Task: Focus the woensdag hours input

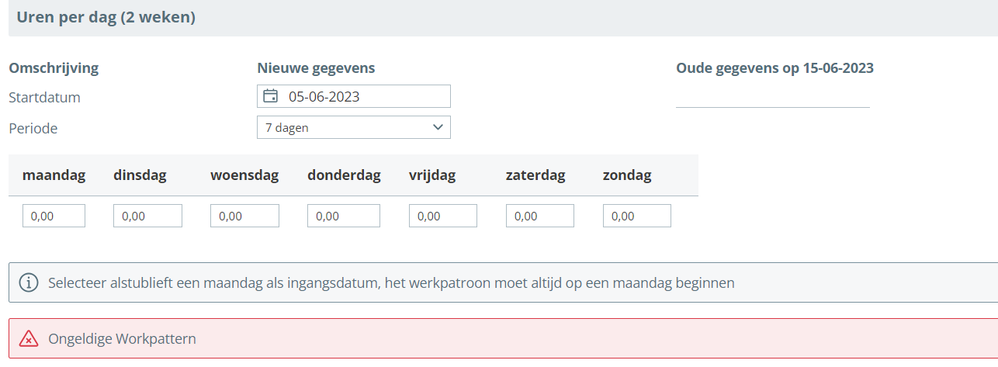Action: [244, 216]
